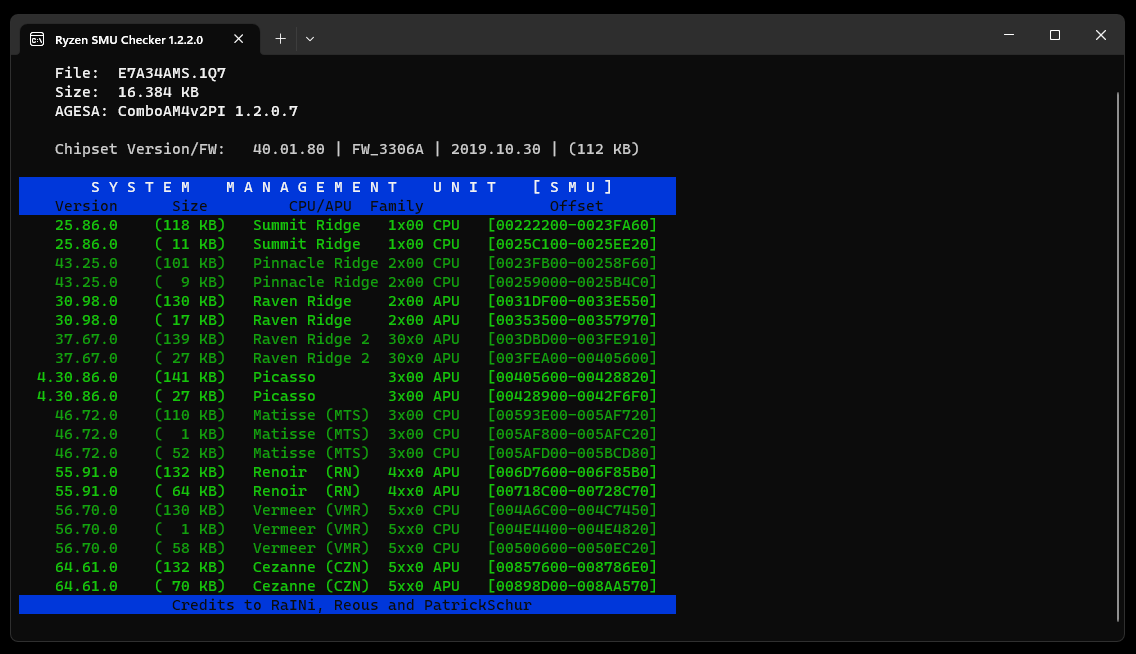Open a new terminal tab with plus

pyautogui.click(x=280, y=39)
